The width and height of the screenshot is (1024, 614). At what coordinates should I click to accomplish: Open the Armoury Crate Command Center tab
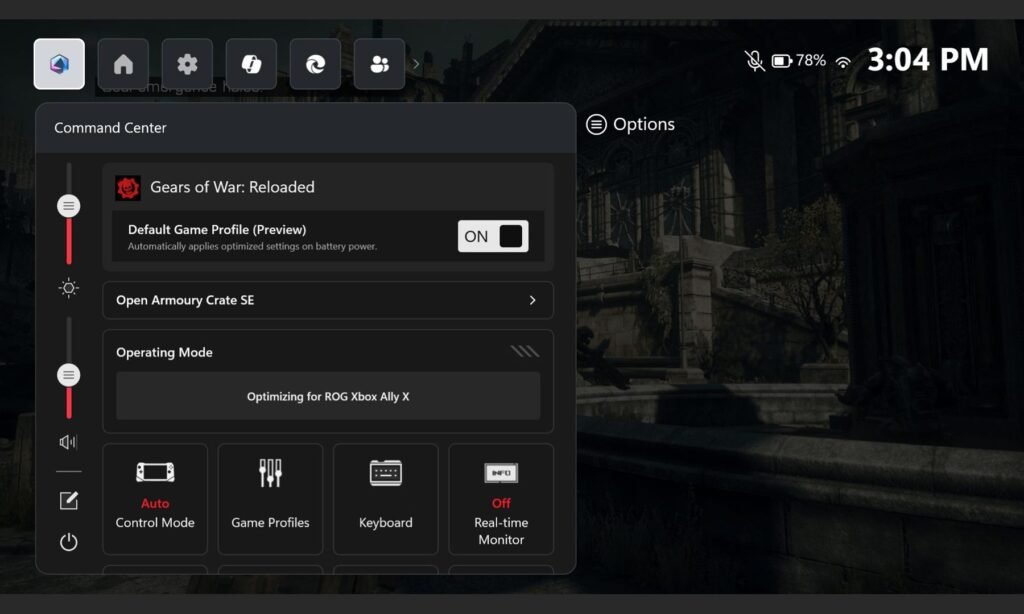tap(59, 64)
